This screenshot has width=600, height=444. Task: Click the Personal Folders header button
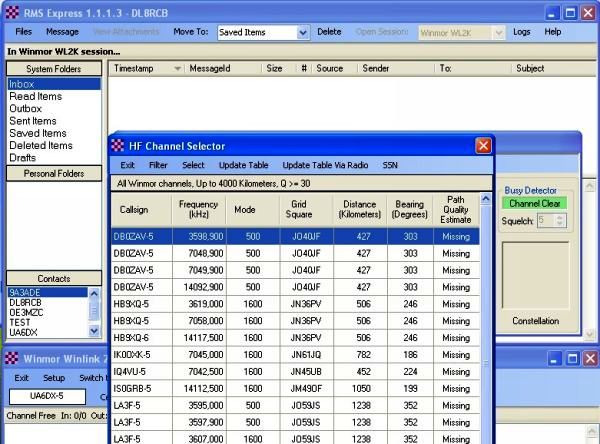coord(54,174)
